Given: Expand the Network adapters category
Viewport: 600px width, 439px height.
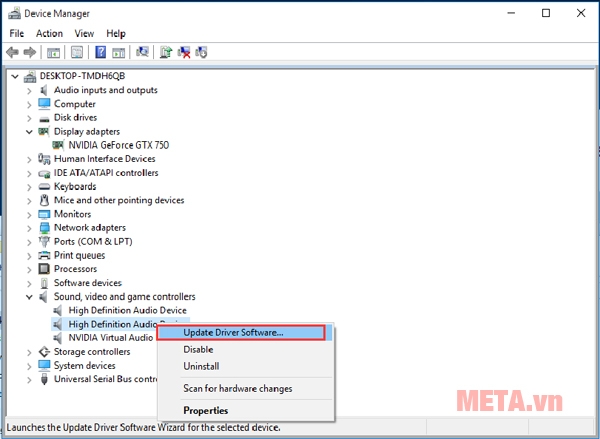Looking at the screenshot, I should pos(29,228).
